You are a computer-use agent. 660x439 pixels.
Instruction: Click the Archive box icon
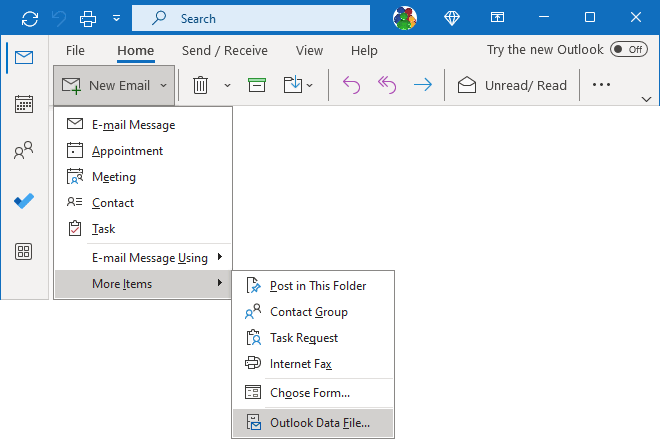pyautogui.click(x=257, y=85)
